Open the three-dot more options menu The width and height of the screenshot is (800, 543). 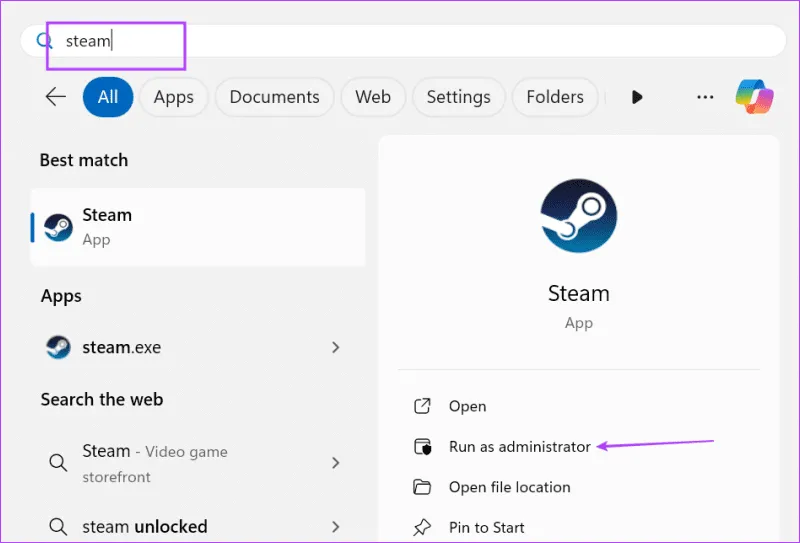tap(705, 97)
